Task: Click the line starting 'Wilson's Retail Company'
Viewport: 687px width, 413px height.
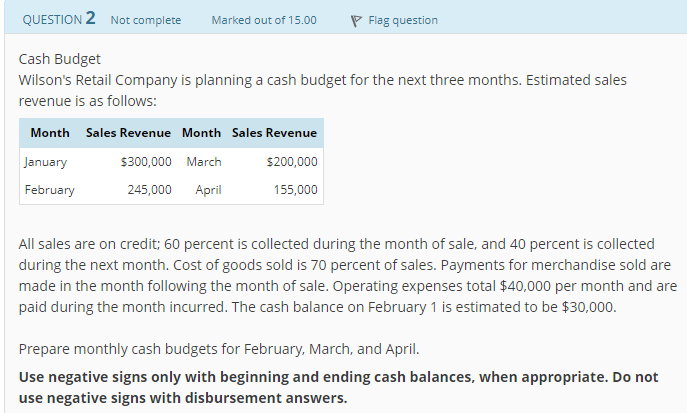Action: coord(322,80)
